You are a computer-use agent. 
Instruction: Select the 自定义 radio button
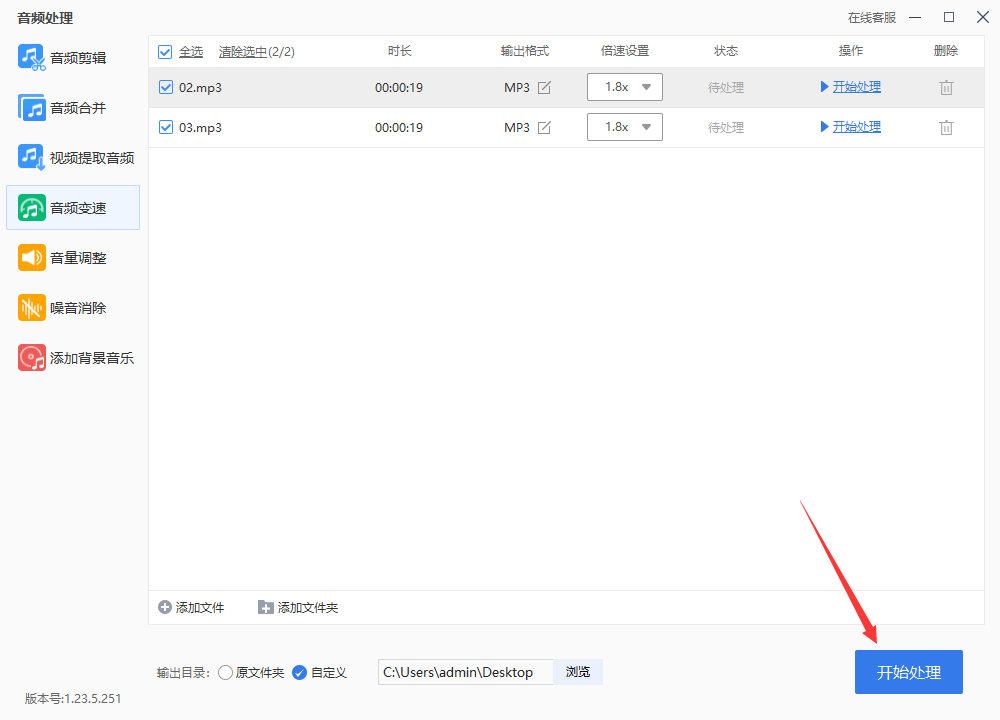click(299, 672)
